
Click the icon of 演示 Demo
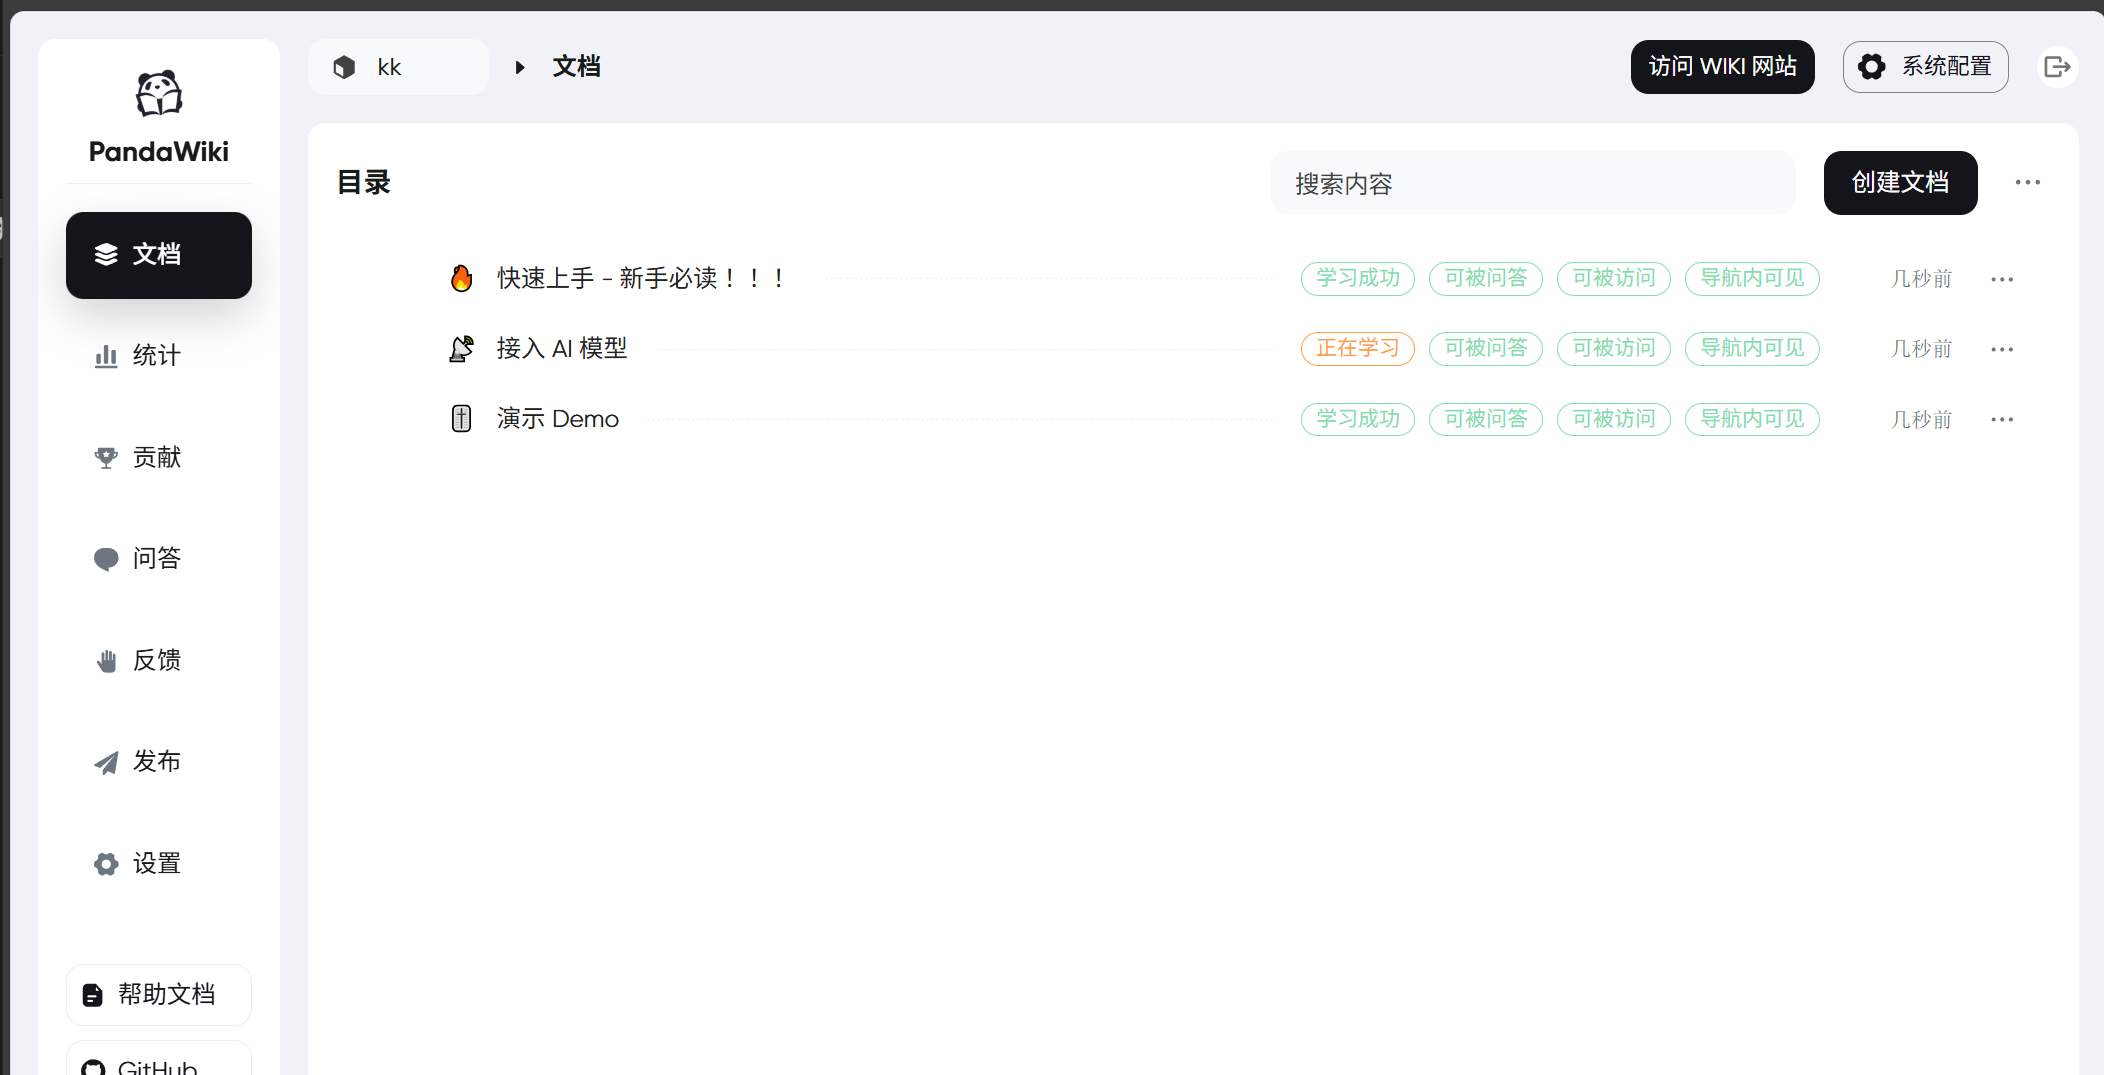coord(461,418)
